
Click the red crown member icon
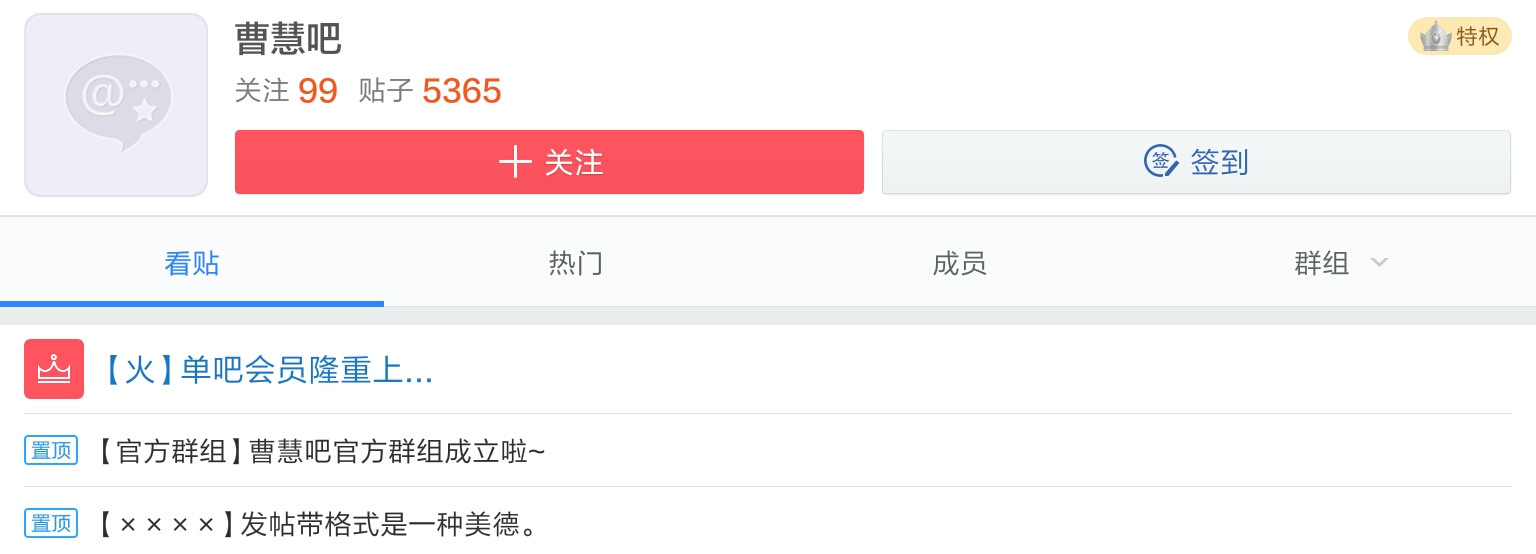pyautogui.click(x=54, y=369)
